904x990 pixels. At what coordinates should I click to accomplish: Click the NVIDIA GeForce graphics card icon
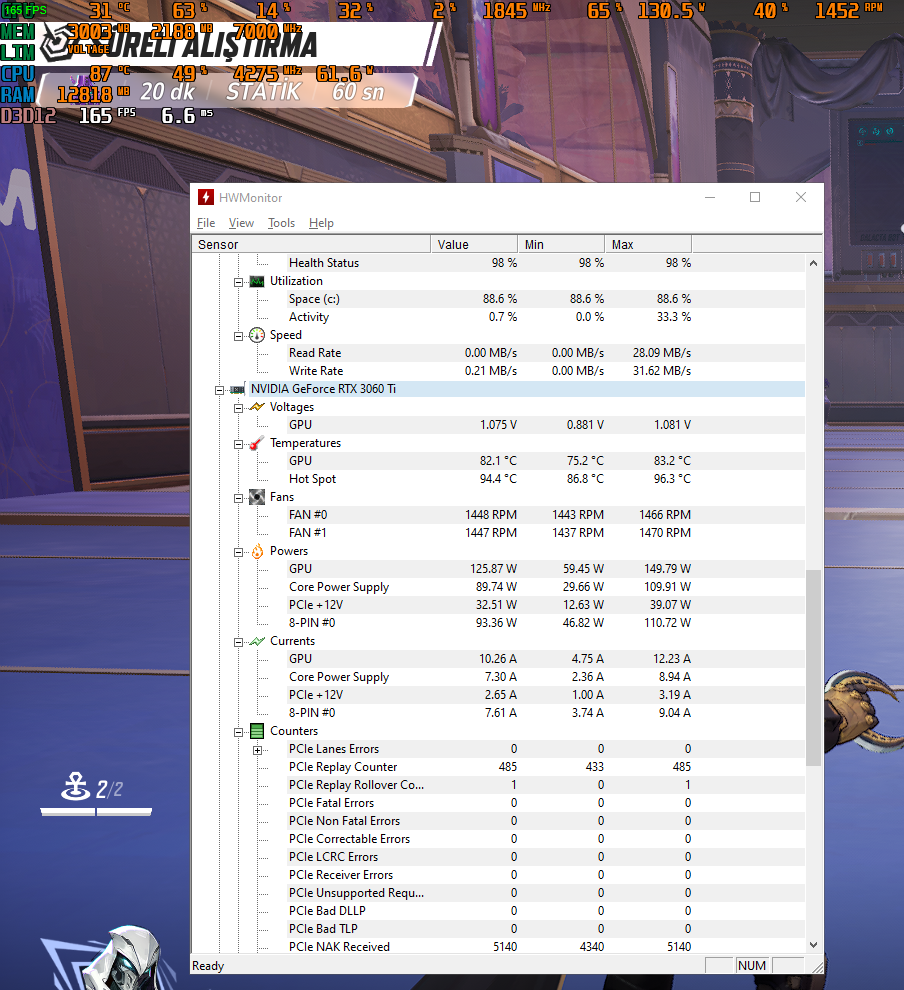click(x=237, y=390)
